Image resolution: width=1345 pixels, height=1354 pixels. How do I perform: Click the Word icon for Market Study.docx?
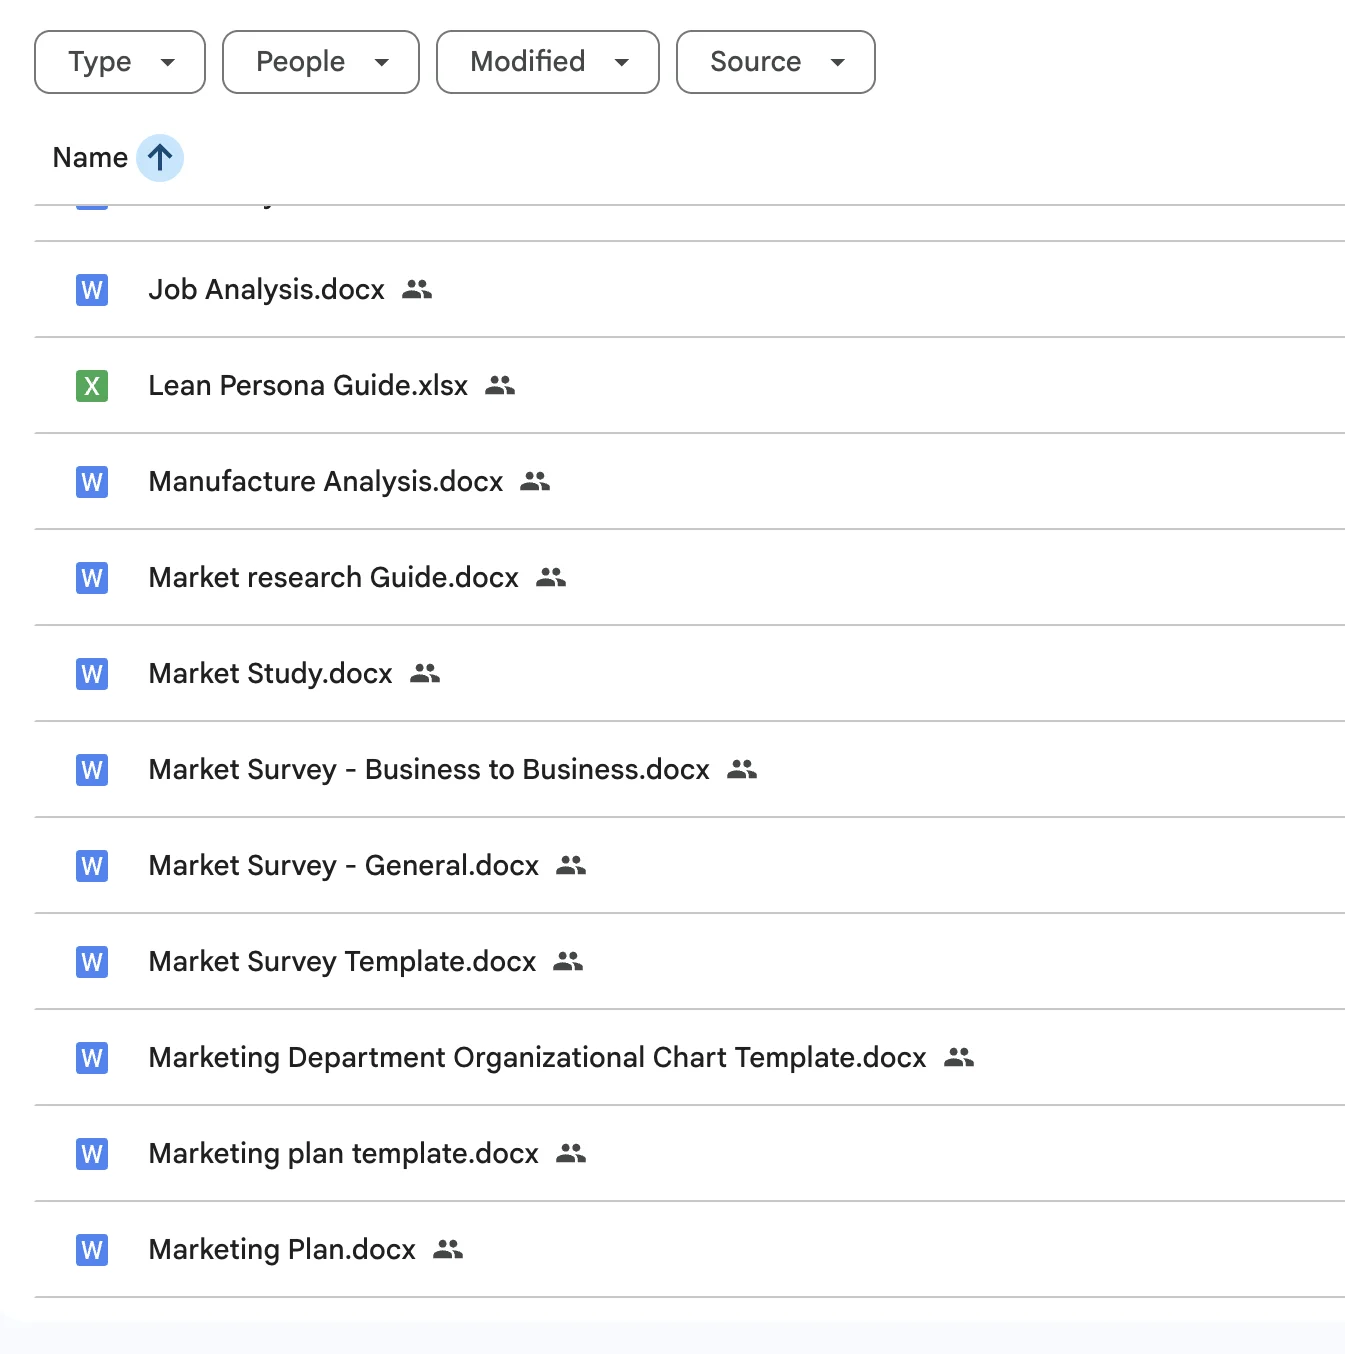pos(92,674)
